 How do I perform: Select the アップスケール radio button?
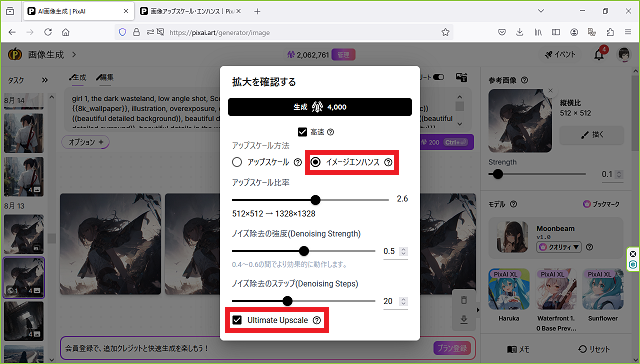(237, 162)
